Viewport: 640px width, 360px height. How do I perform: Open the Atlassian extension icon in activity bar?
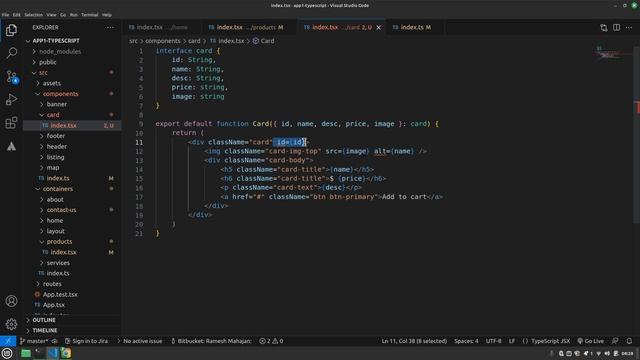coord(11,146)
